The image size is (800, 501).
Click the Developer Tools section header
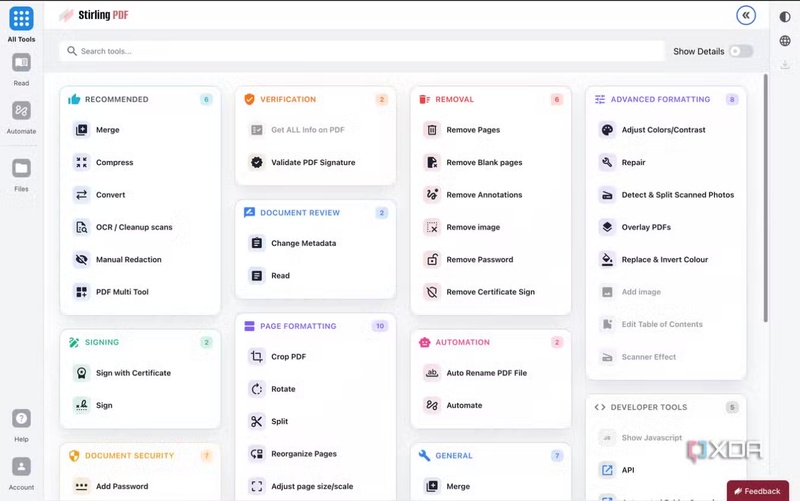tap(666, 407)
